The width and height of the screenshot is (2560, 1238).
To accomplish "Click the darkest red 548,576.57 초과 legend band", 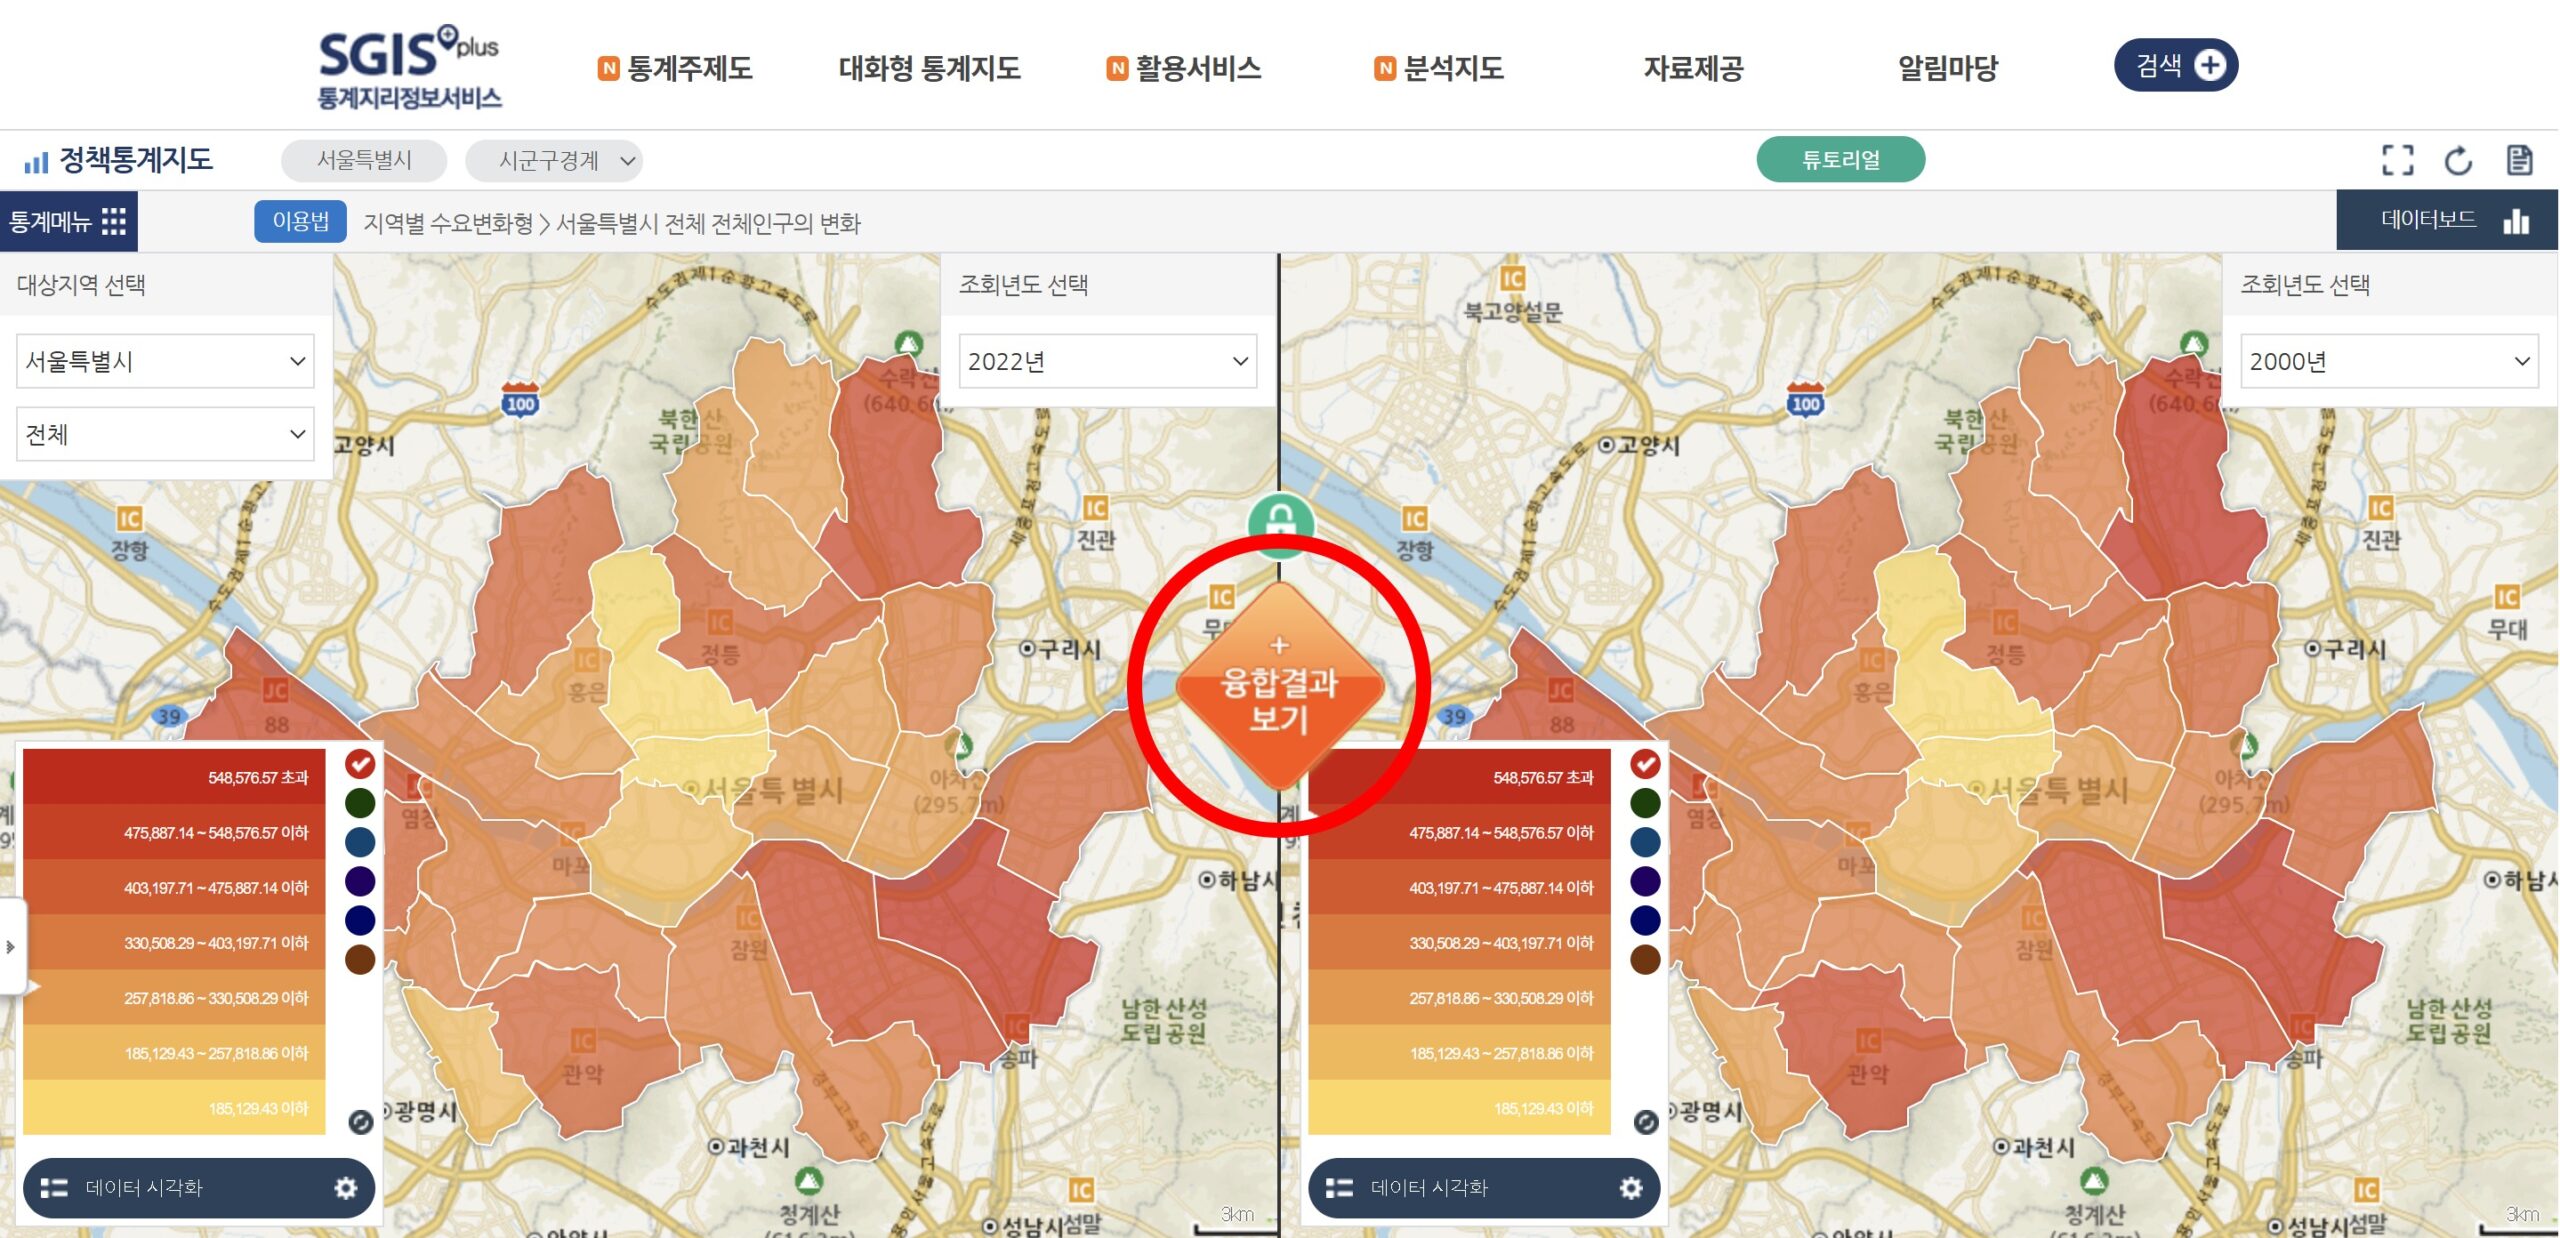I will pos(174,777).
